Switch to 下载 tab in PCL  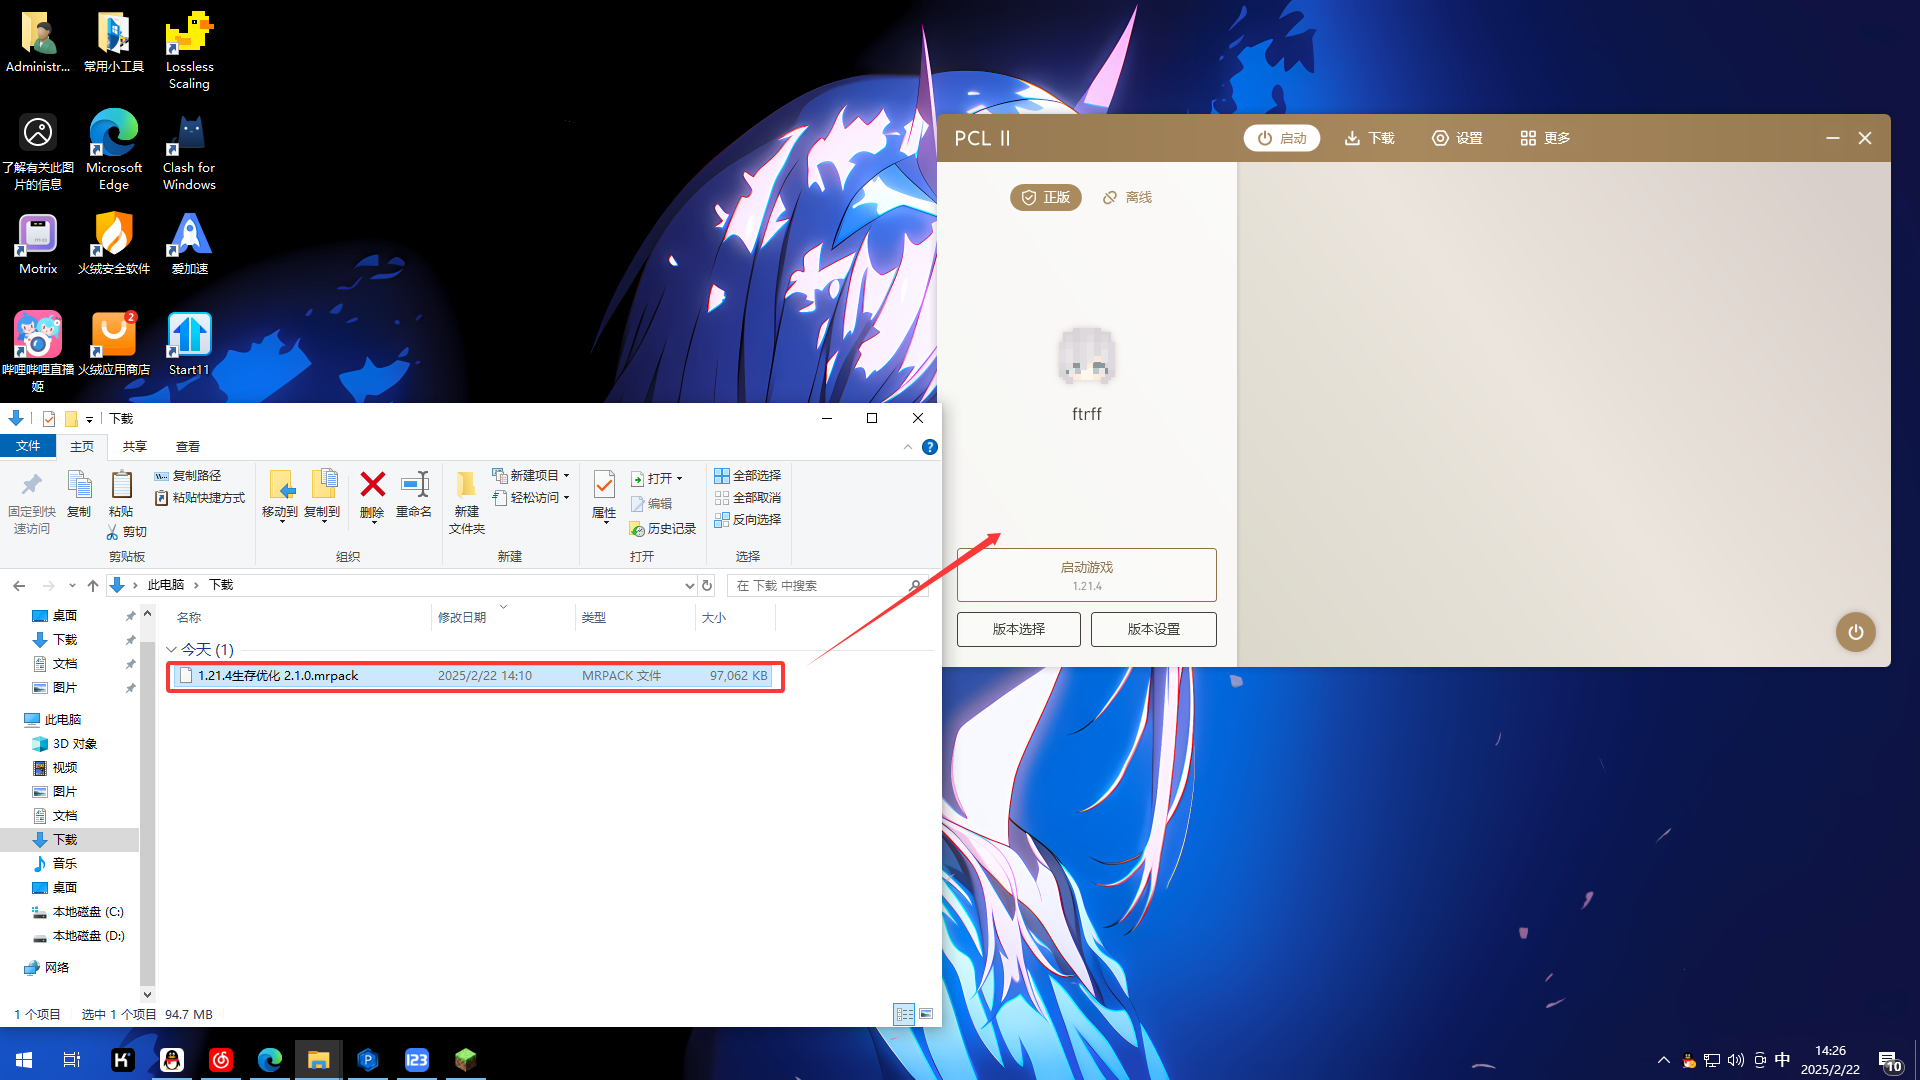coord(1369,138)
